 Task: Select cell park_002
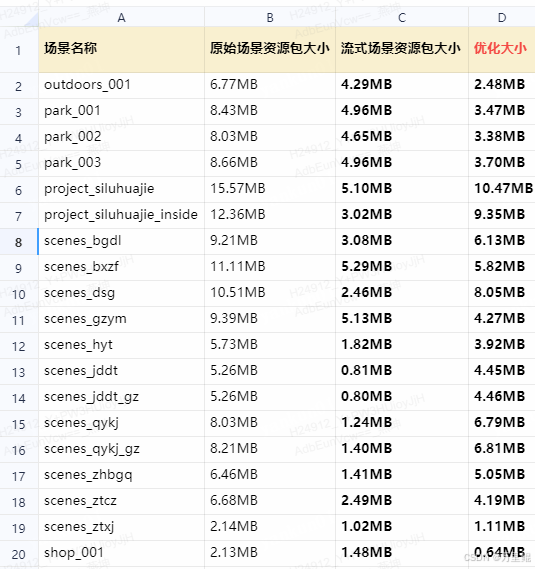tap(121, 138)
